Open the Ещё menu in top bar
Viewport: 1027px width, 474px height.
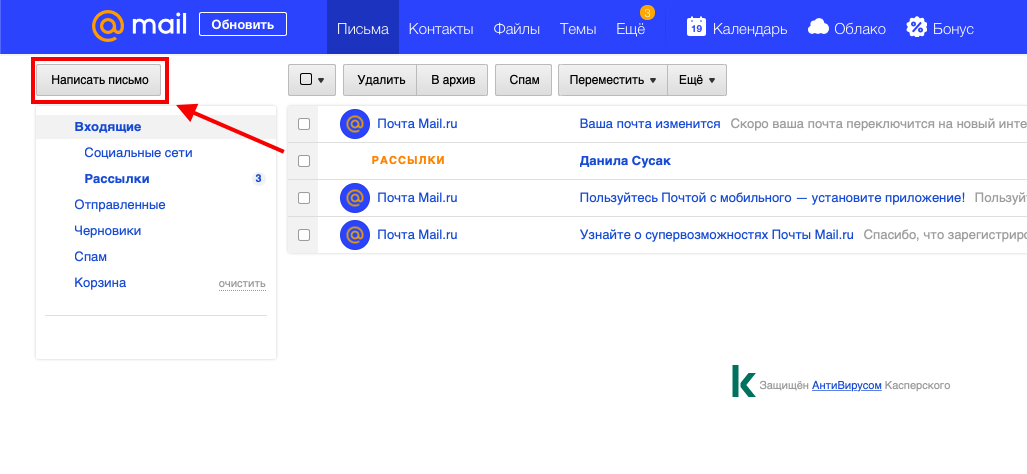pyautogui.click(x=631, y=29)
